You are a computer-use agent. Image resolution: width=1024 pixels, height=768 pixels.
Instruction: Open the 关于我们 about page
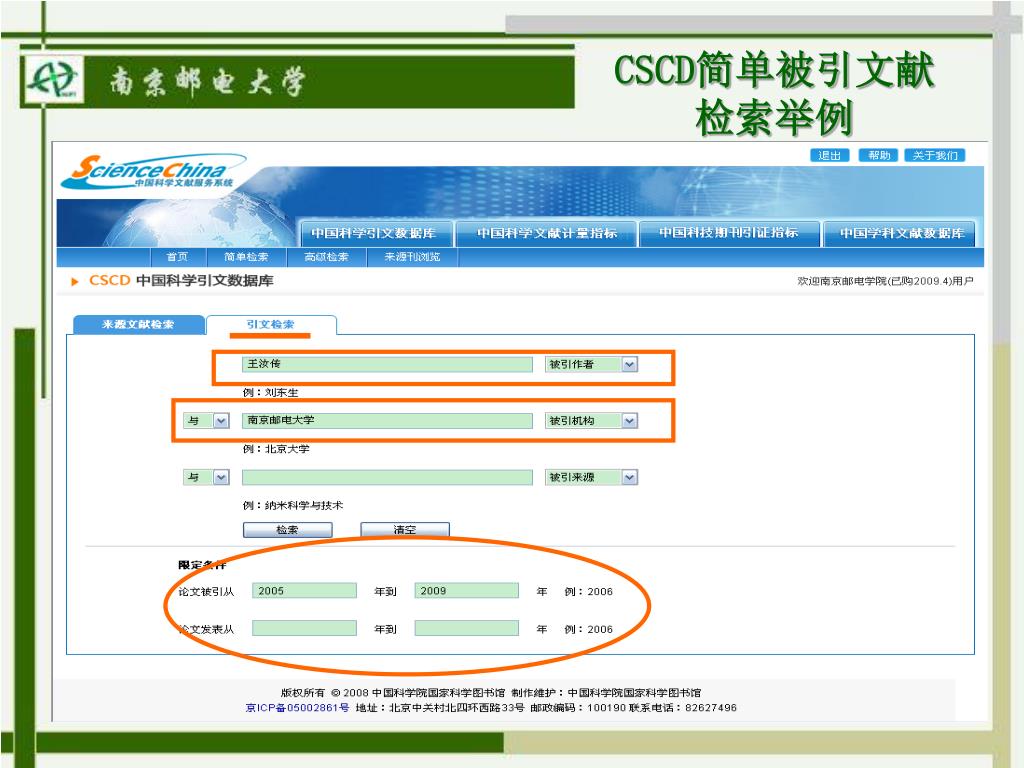click(935, 155)
